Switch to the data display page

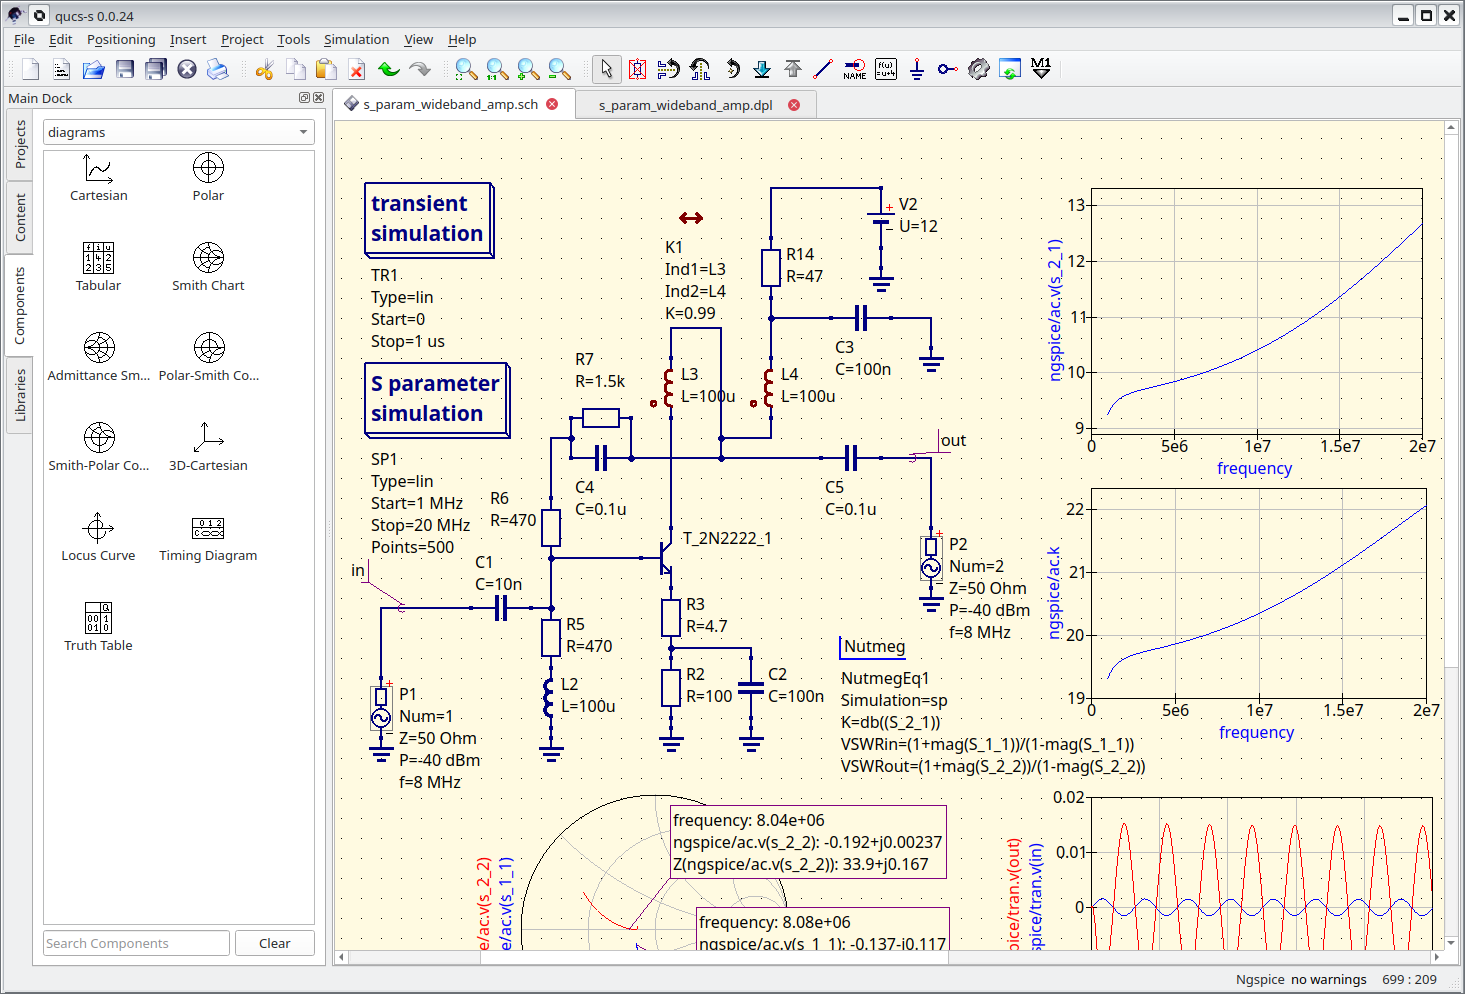tap(1010, 69)
